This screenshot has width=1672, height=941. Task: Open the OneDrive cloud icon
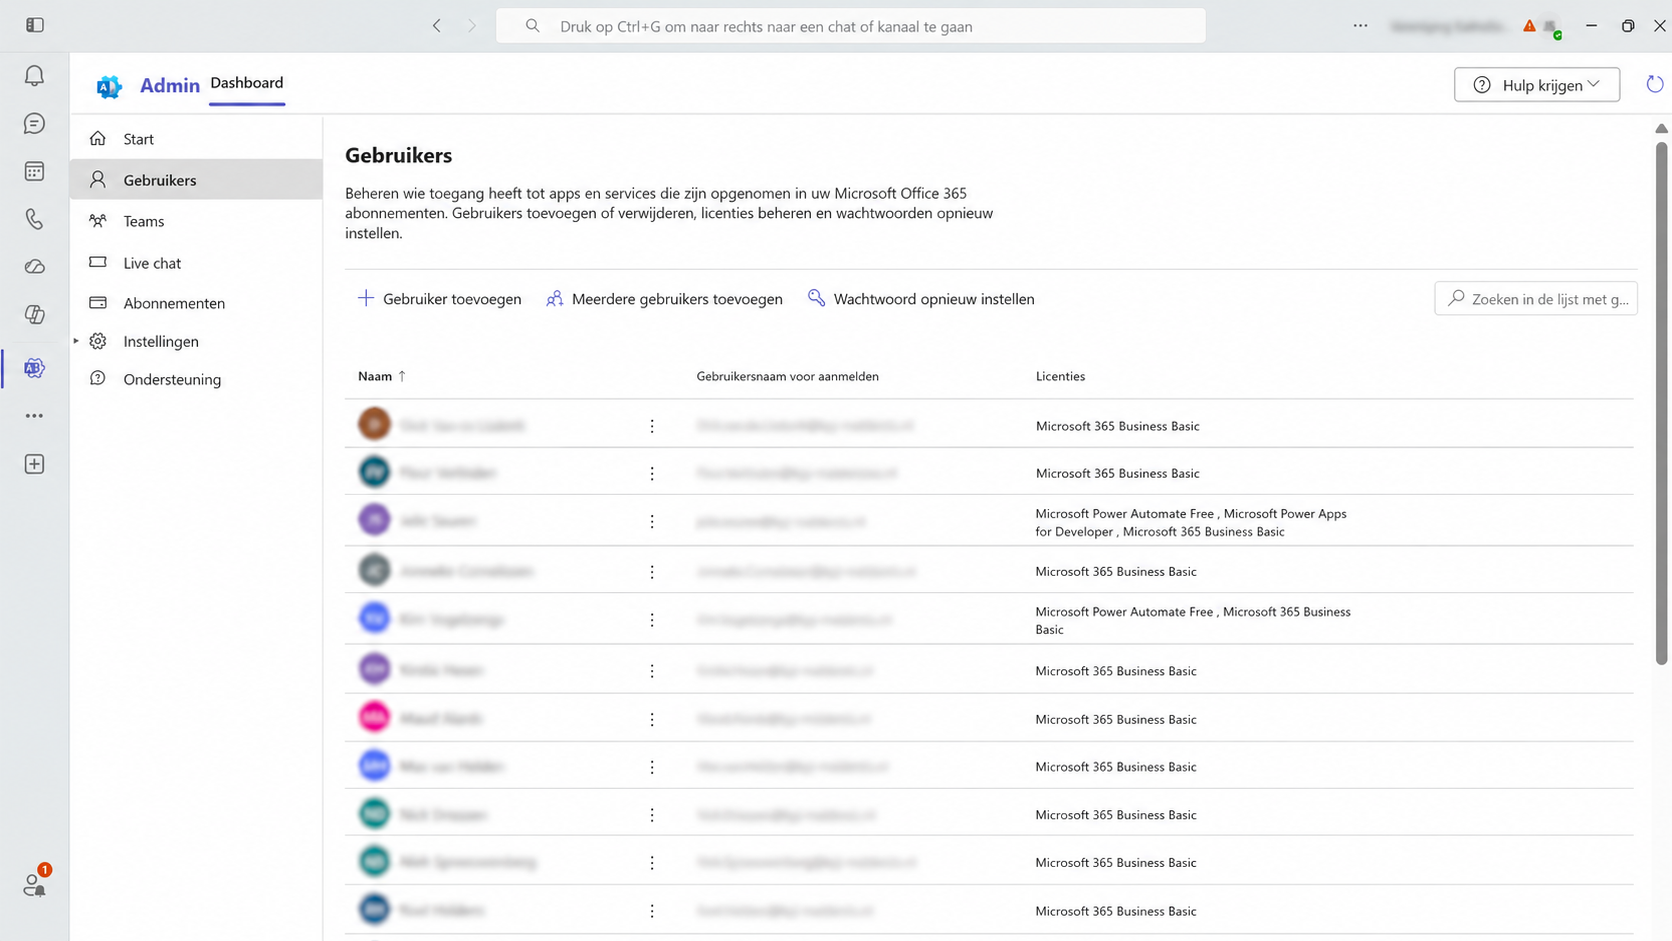[34, 267]
